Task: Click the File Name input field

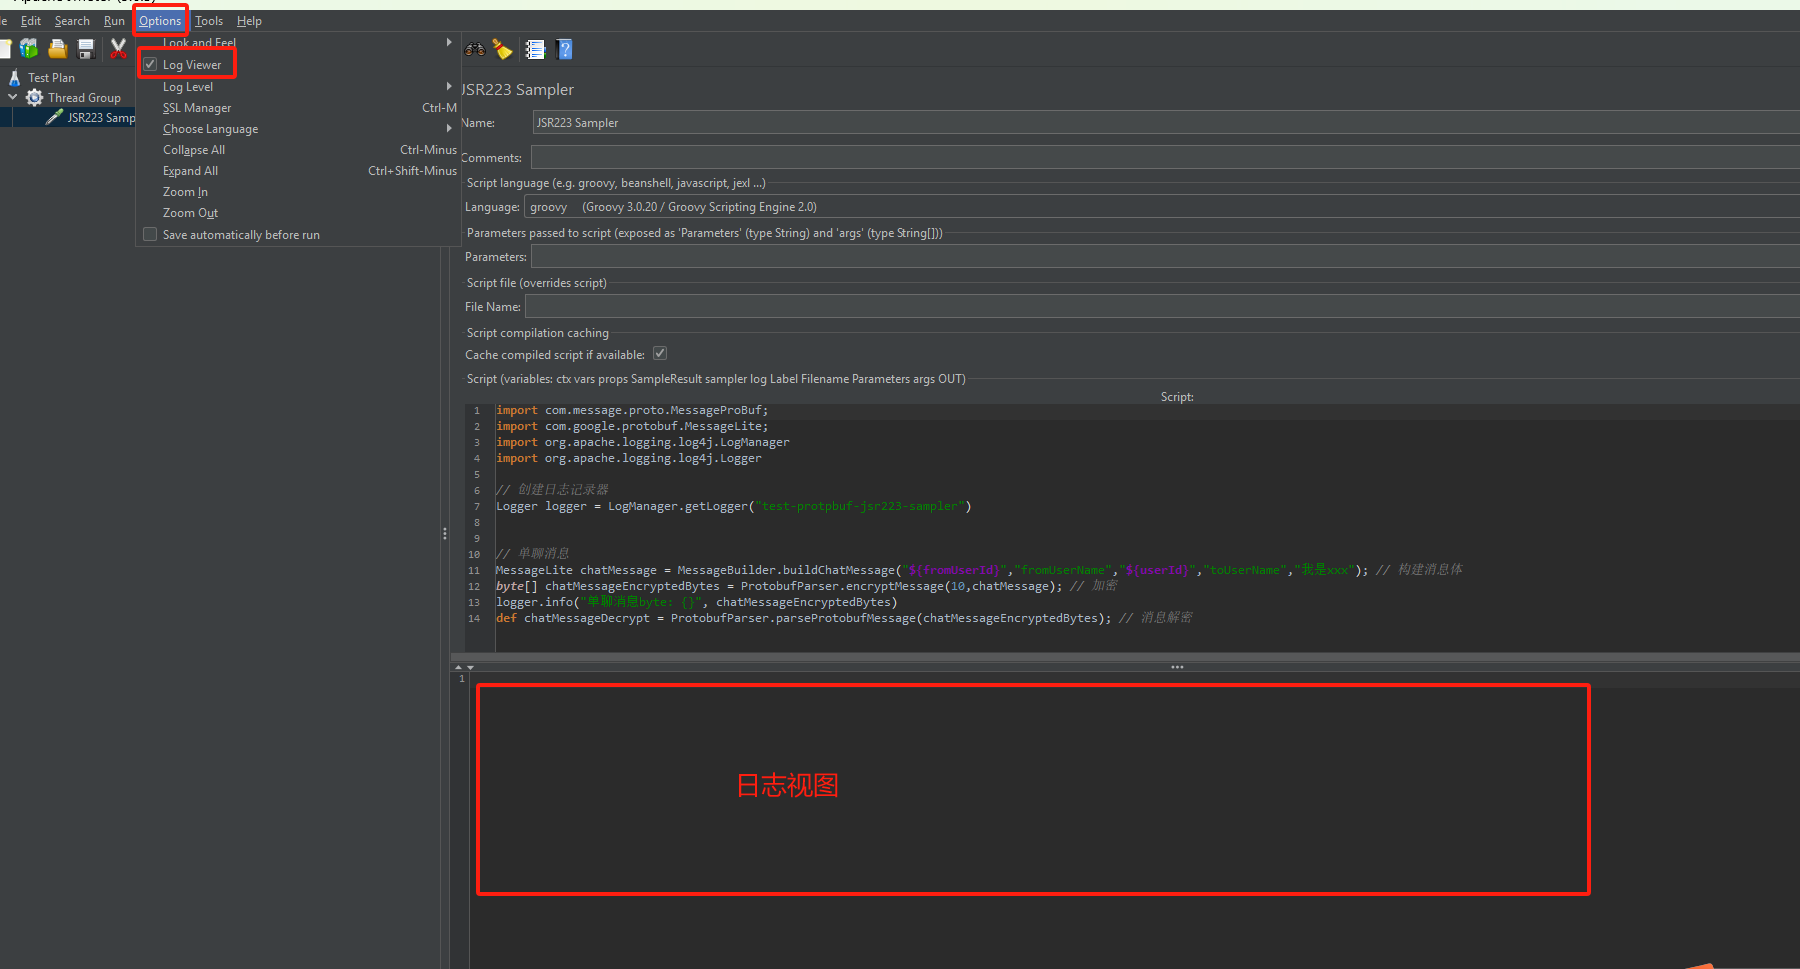Action: click(x=1162, y=307)
